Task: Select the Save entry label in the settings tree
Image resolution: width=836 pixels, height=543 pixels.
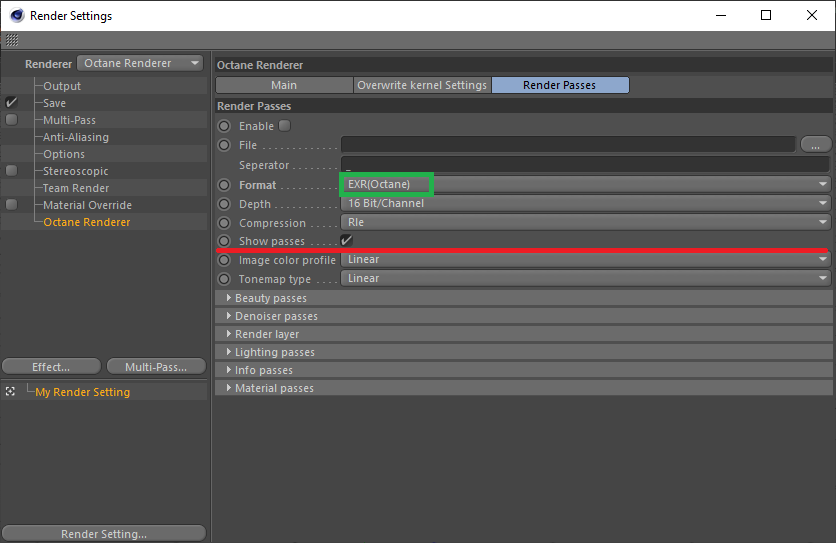Action: [x=54, y=103]
